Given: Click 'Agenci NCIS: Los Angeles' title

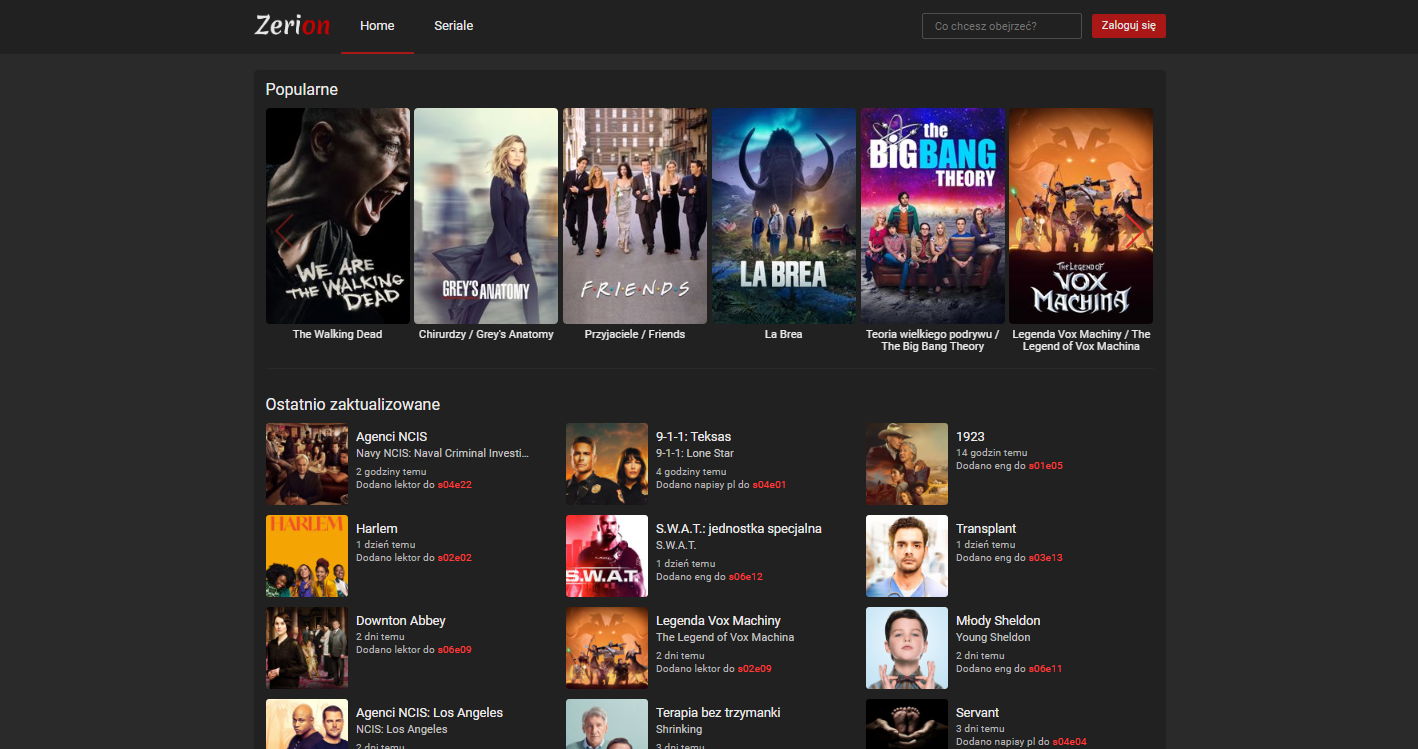Looking at the screenshot, I should 430,713.
